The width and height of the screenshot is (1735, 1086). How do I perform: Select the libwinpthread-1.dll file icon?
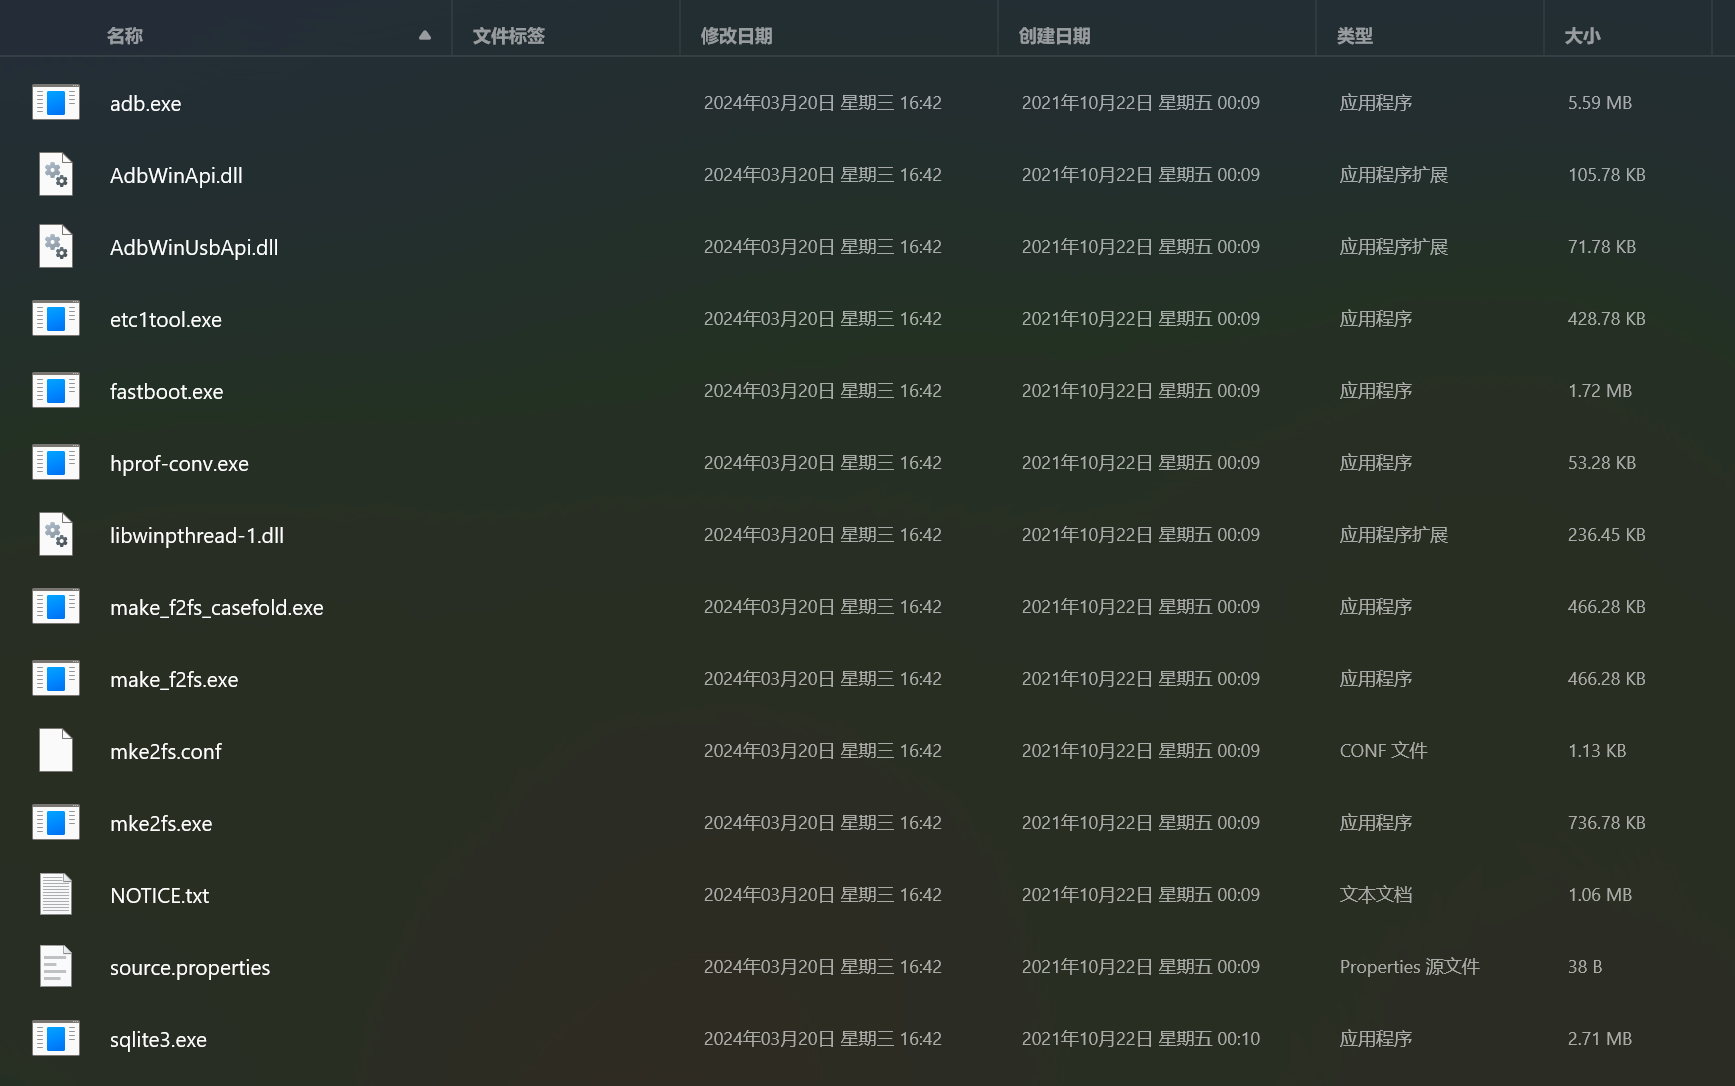click(56, 535)
